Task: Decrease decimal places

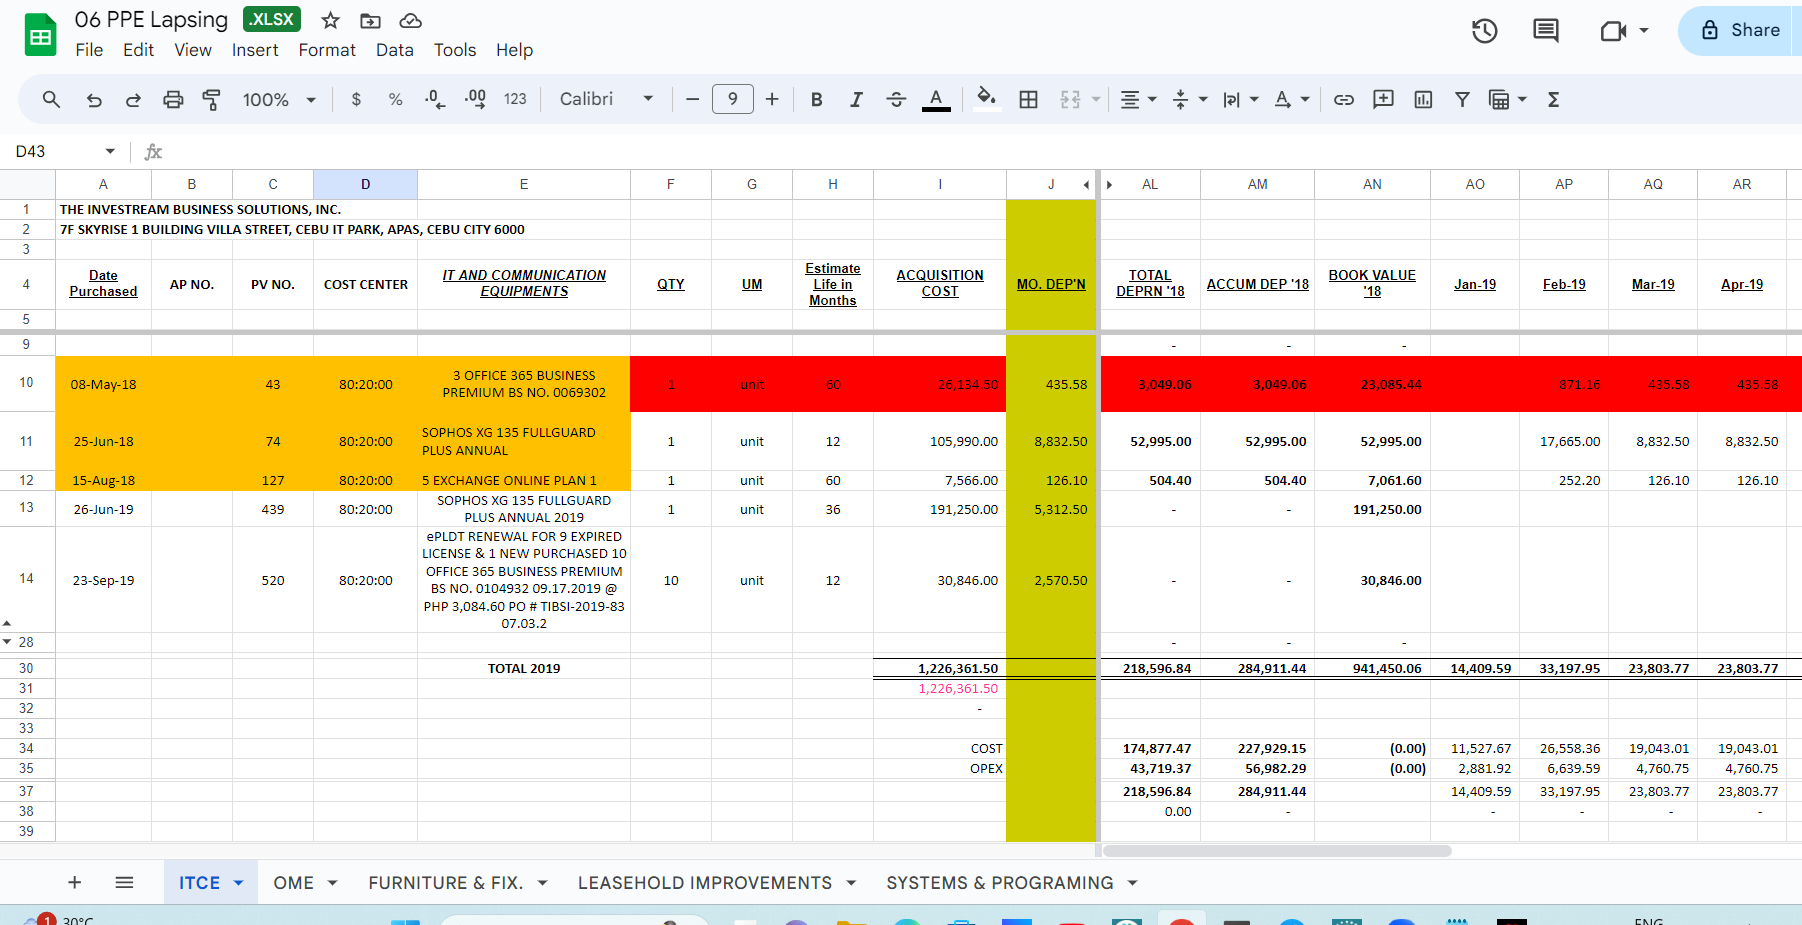Action: coord(435,99)
